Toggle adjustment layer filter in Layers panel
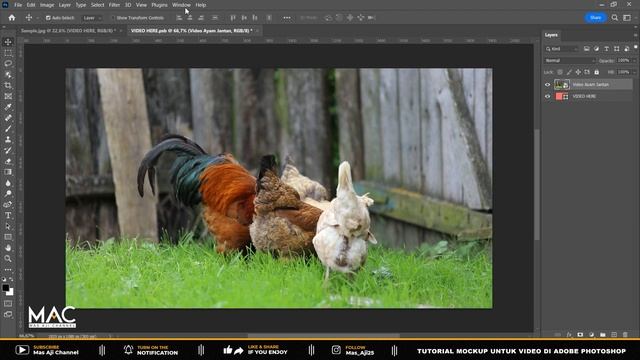This screenshot has width=640, height=360. tap(596, 49)
